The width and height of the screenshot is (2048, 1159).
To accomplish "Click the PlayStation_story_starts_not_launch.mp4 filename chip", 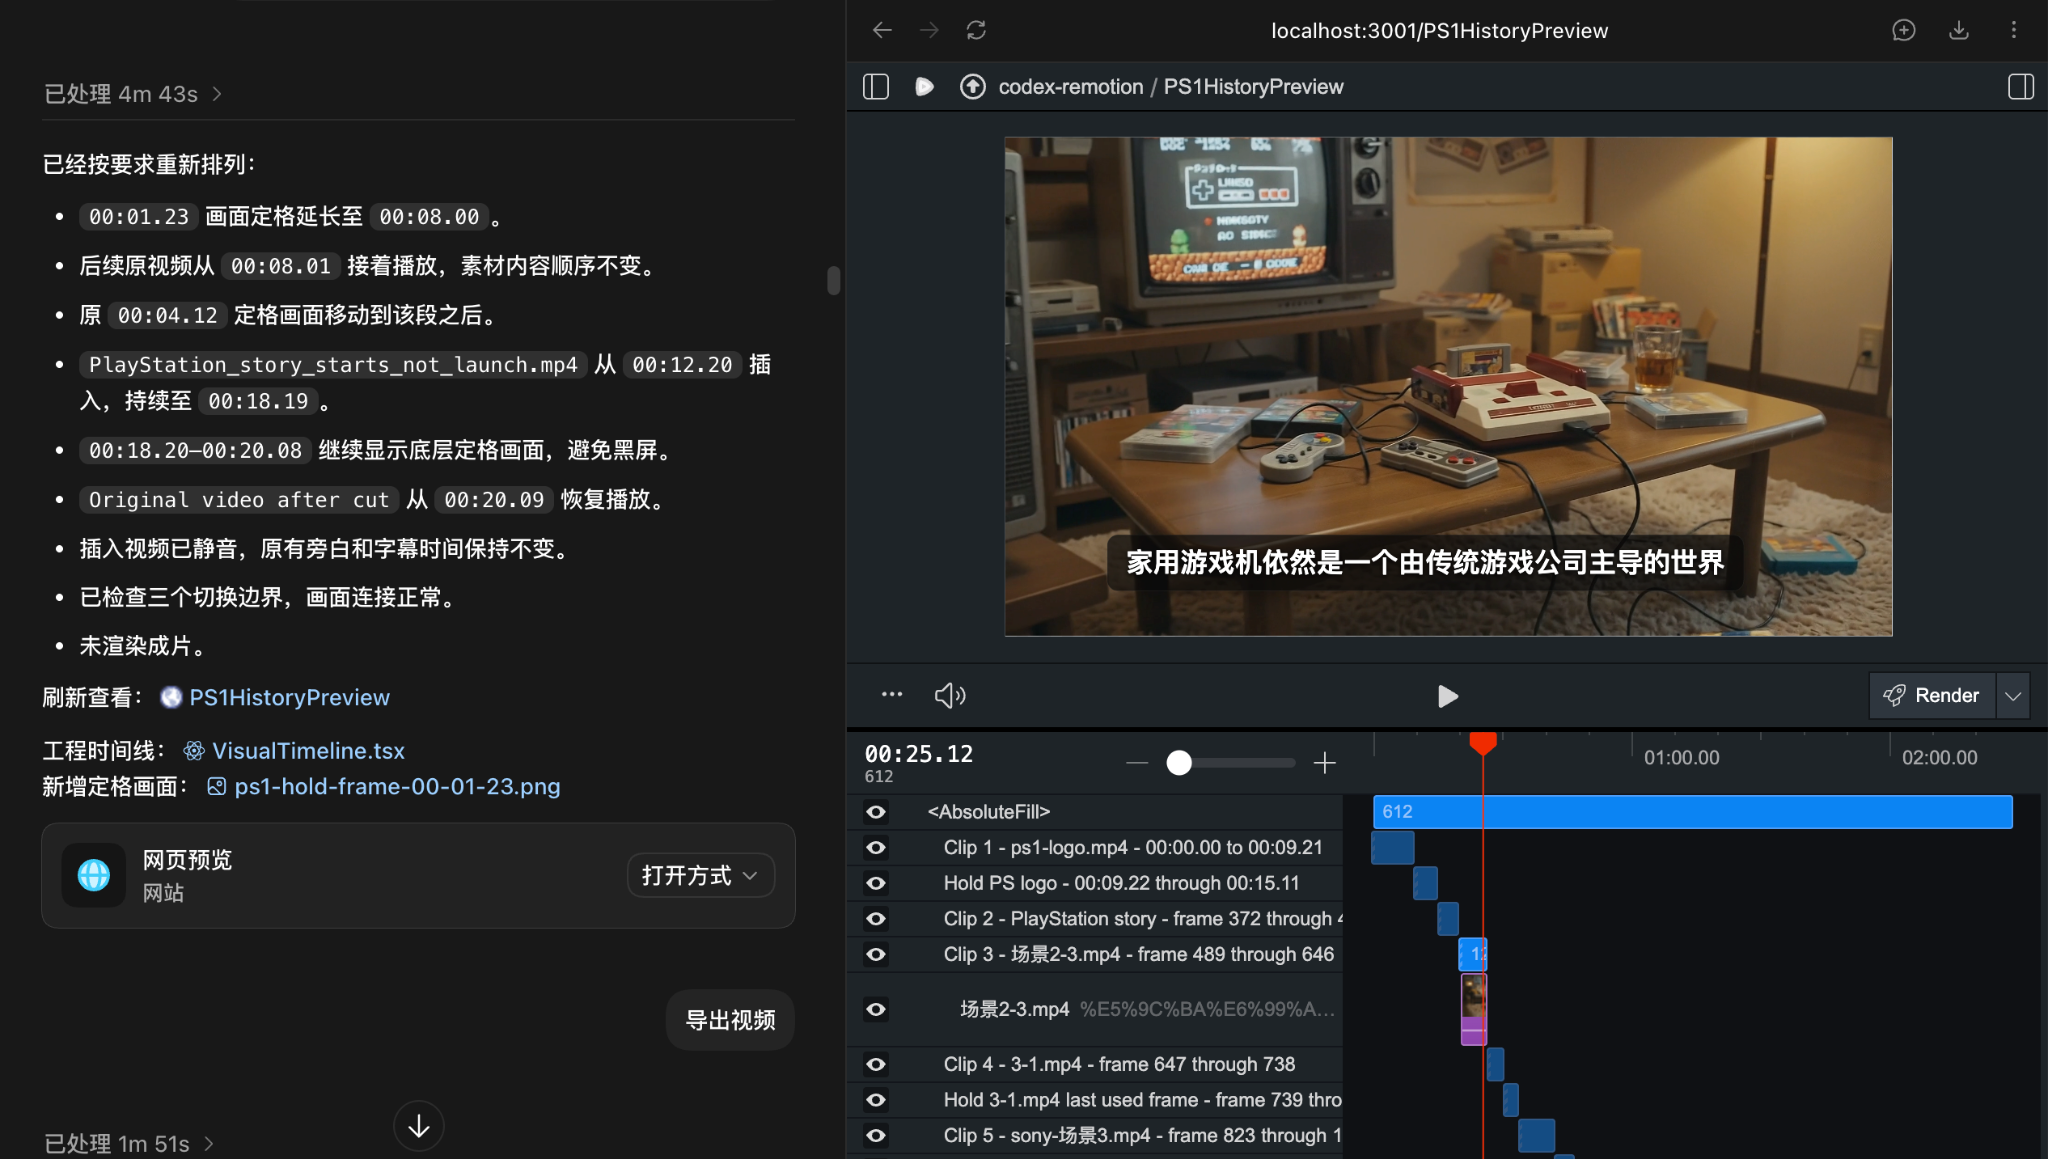I will coord(333,365).
